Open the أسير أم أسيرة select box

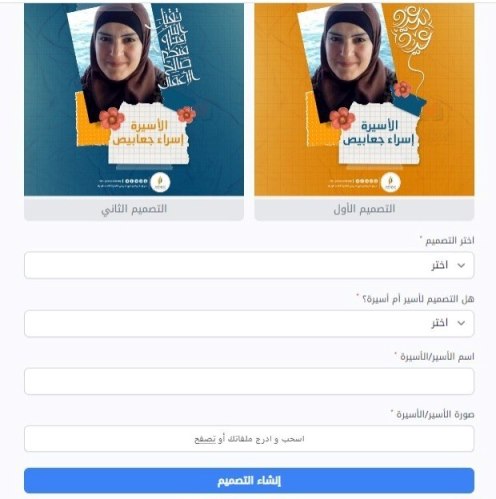[x=249, y=323]
